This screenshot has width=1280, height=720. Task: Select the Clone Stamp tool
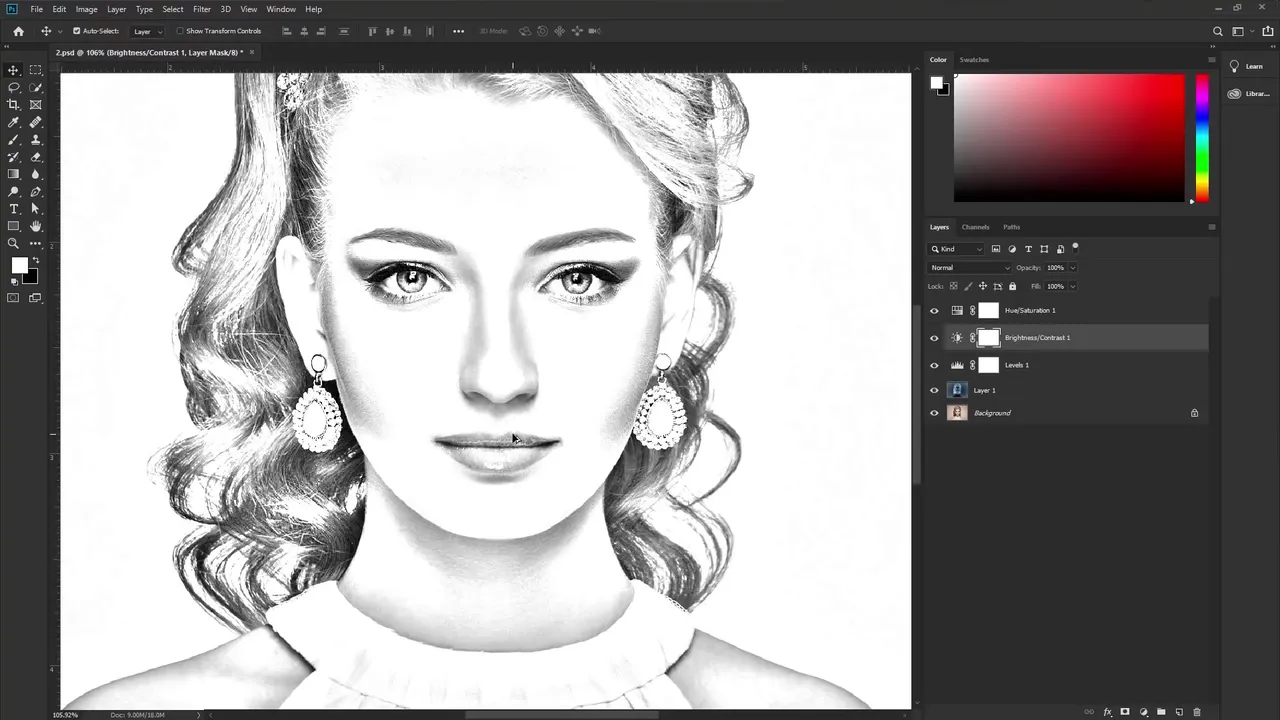pyautogui.click(x=36, y=140)
